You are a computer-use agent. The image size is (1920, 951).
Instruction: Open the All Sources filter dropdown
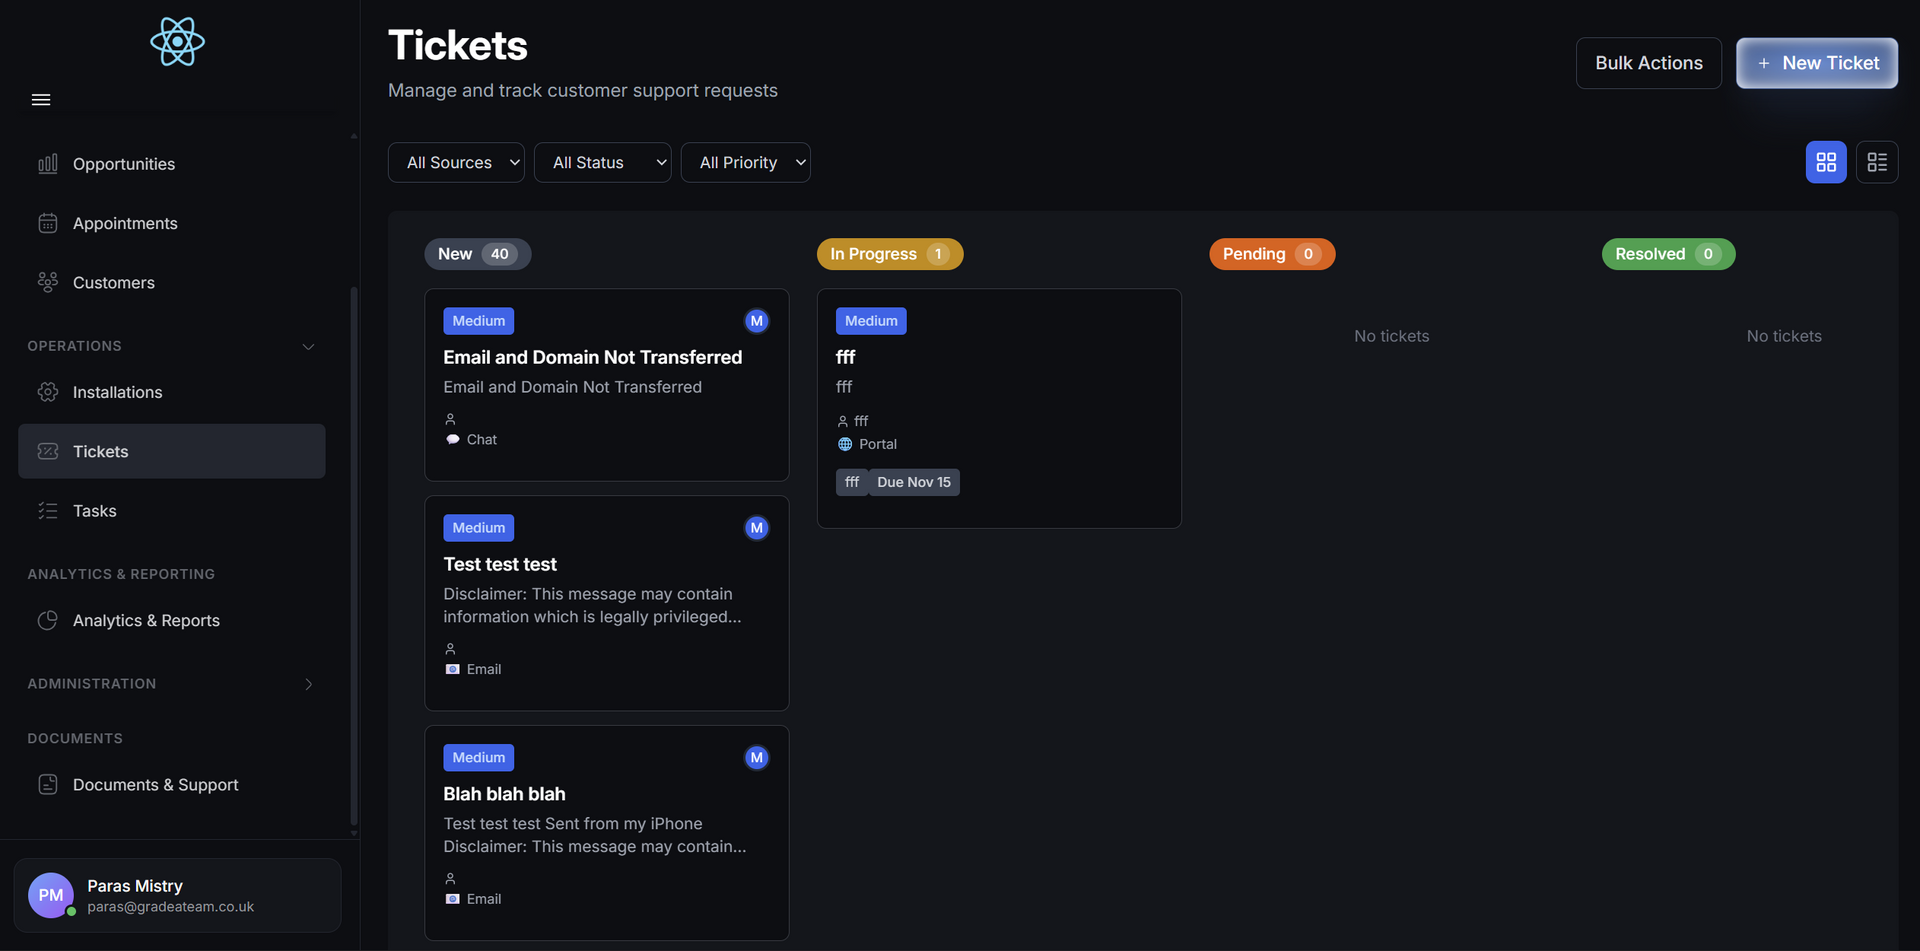point(456,162)
